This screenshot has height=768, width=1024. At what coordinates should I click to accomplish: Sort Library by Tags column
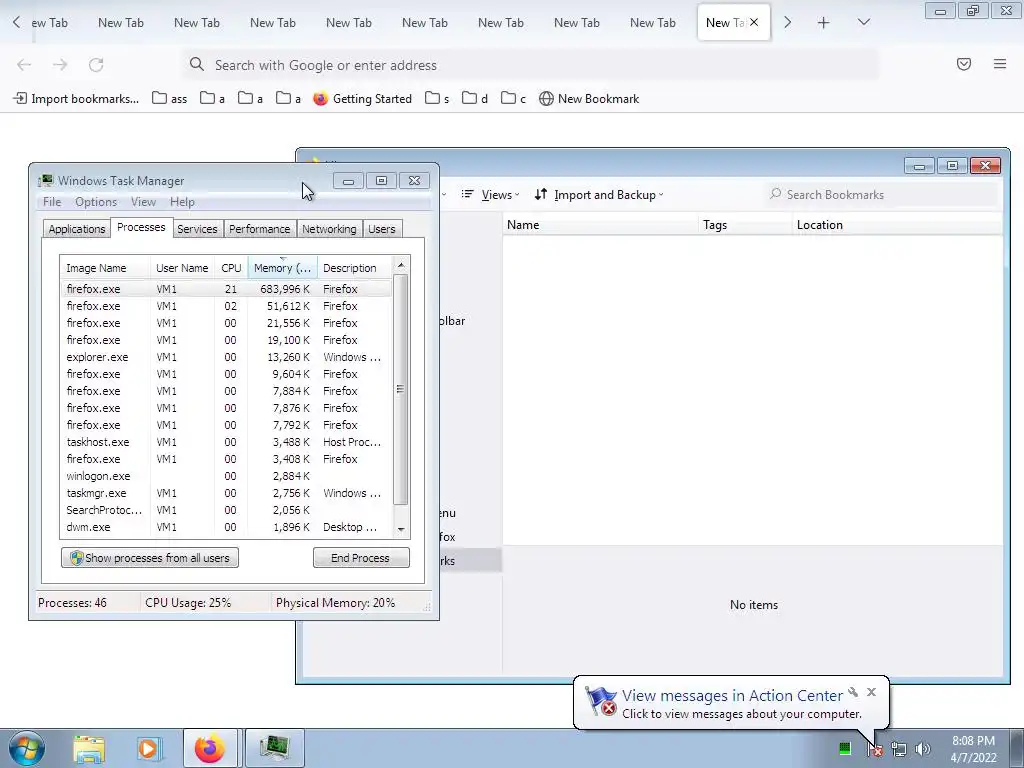(745, 225)
